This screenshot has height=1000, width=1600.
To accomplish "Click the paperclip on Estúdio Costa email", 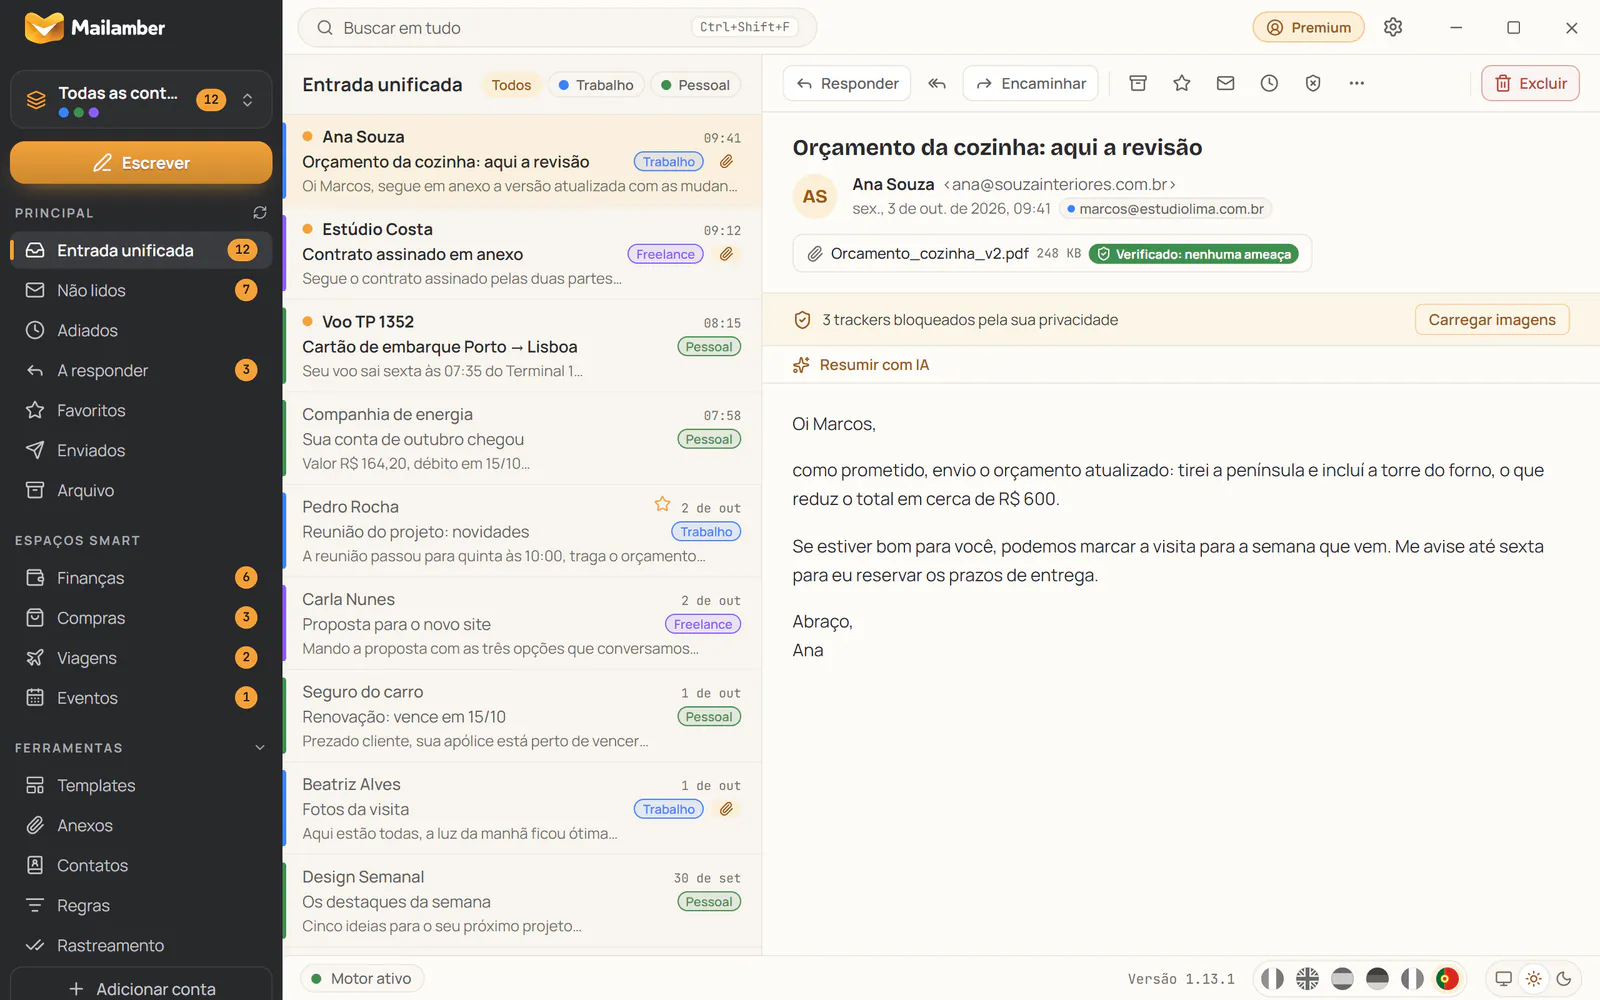I will [727, 254].
